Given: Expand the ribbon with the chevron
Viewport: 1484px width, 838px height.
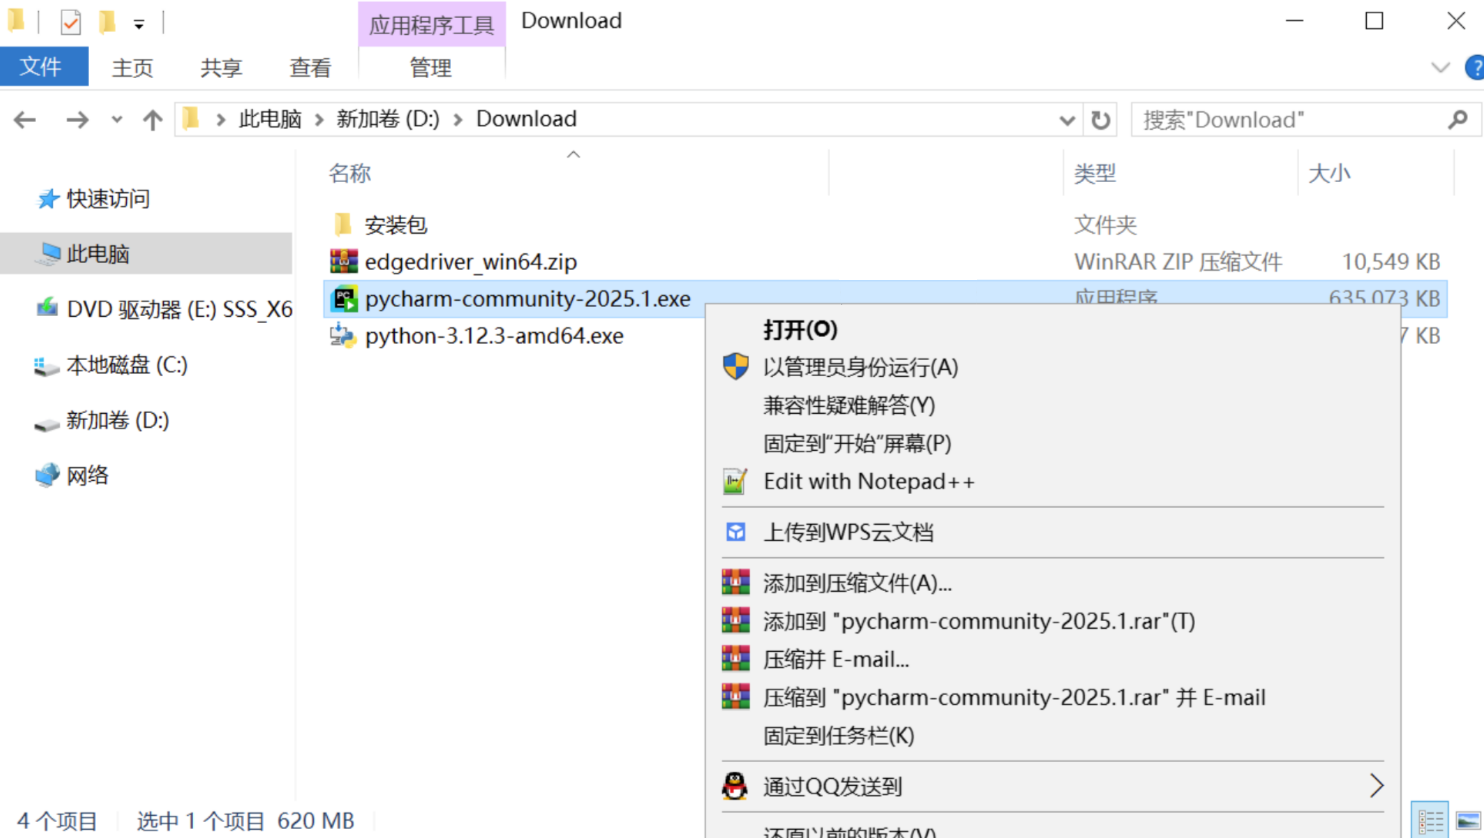Looking at the screenshot, I should pyautogui.click(x=1440, y=68).
